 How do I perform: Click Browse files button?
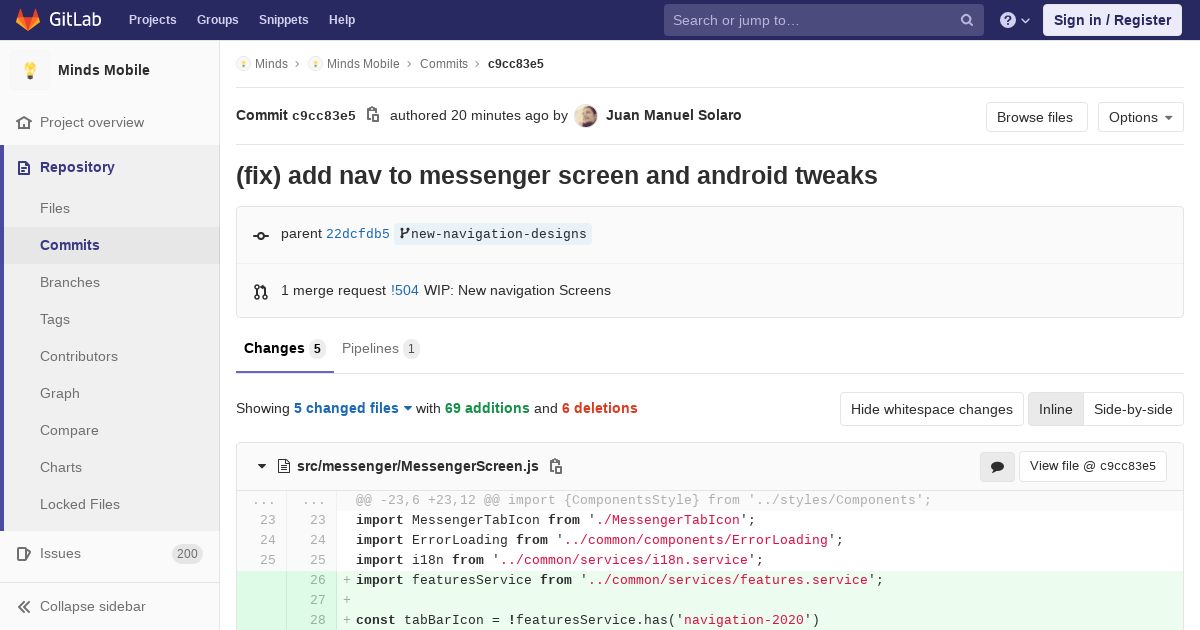[x=1036, y=117]
